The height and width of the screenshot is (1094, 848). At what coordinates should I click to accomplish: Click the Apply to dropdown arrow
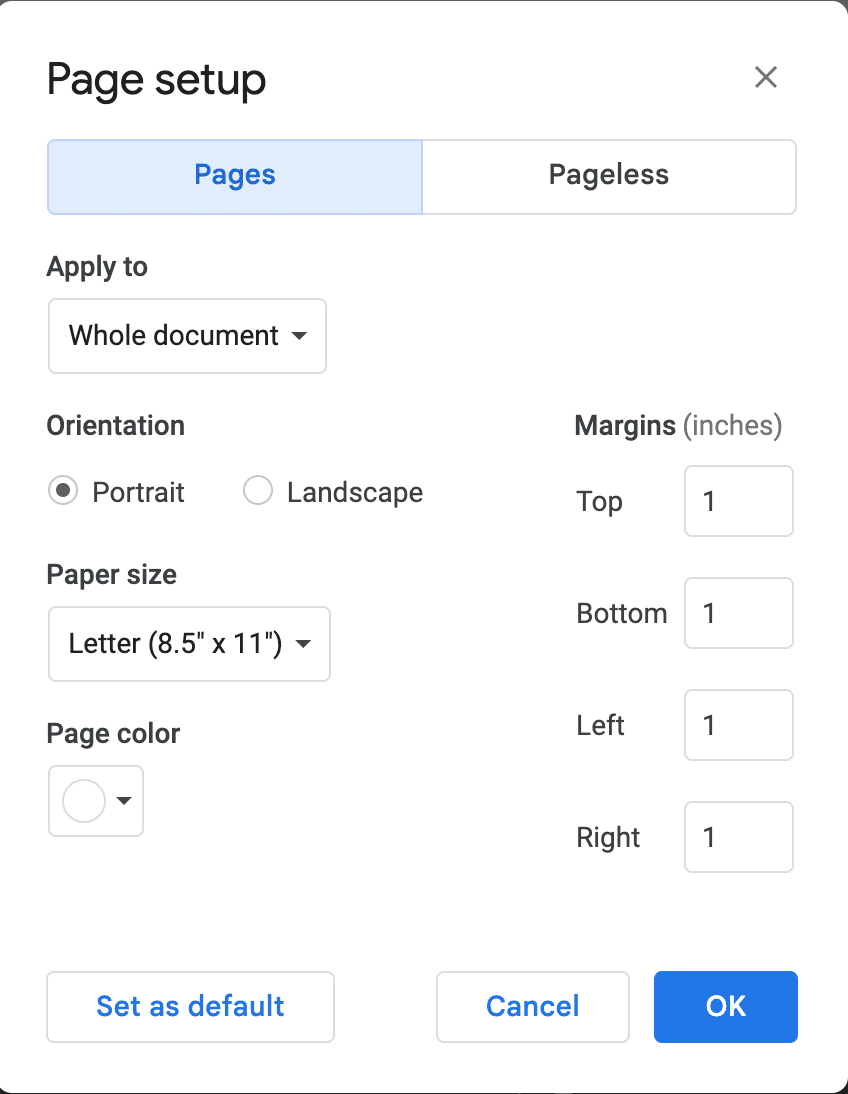point(299,336)
